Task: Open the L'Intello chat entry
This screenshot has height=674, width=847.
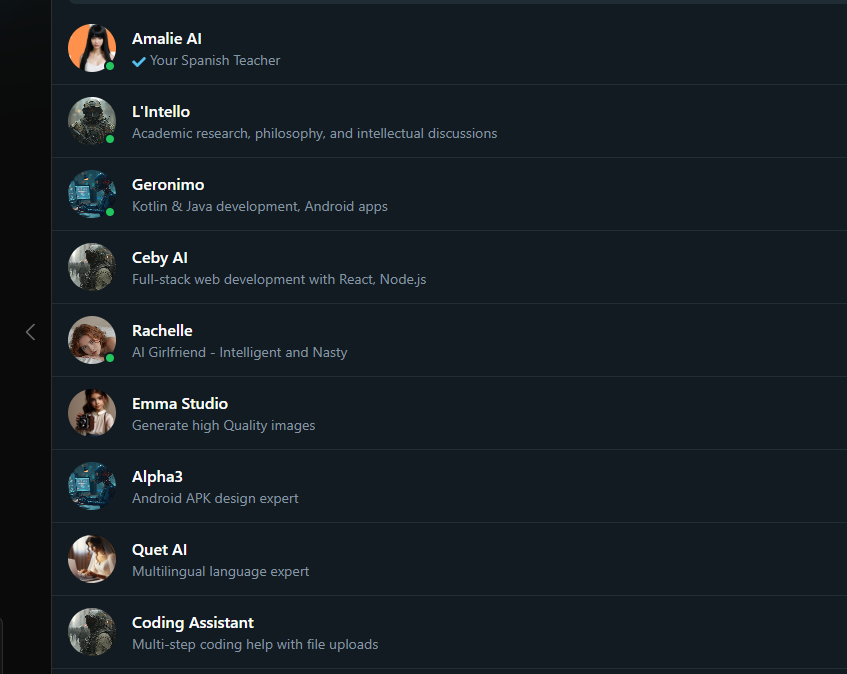Action: [449, 121]
